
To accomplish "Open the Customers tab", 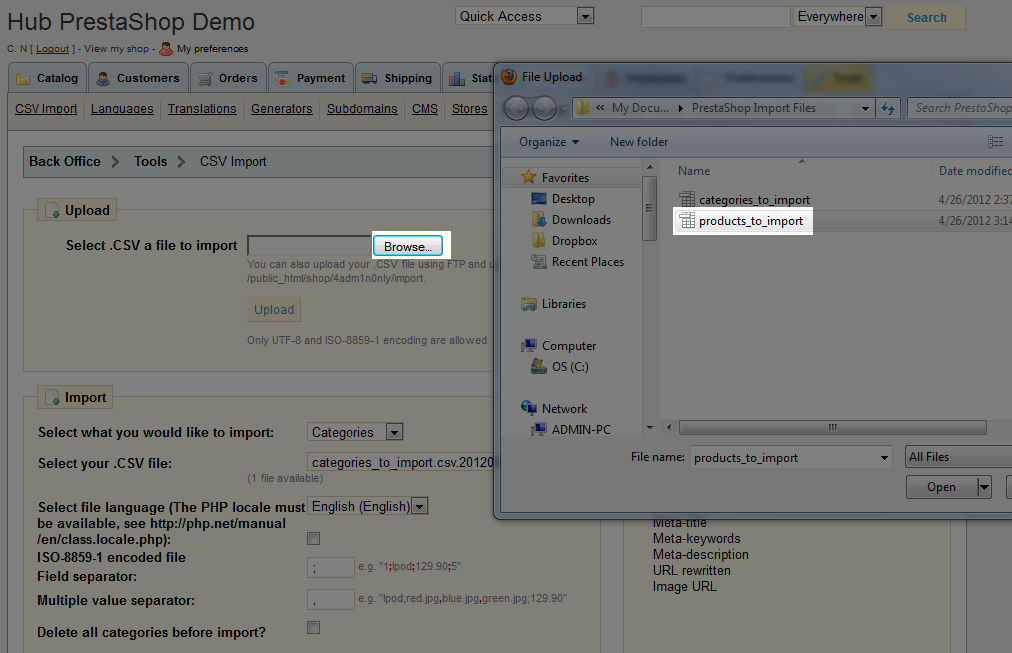I will coord(139,78).
